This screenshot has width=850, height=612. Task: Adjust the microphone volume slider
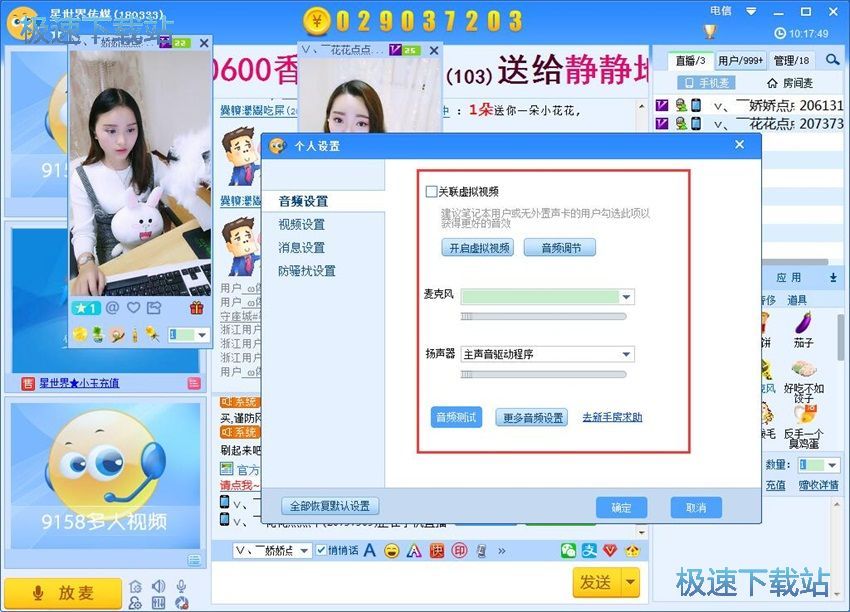coord(543,316)
